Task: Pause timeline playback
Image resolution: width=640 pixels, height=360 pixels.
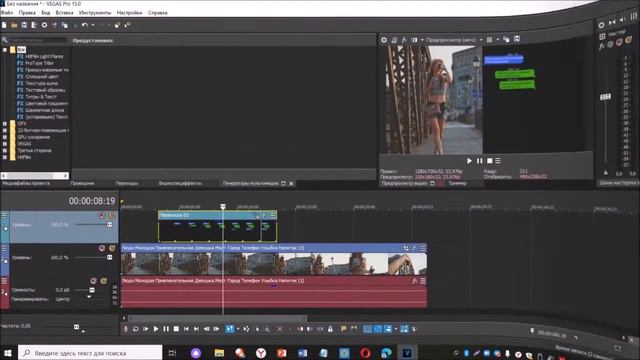Action: [166, 329]
